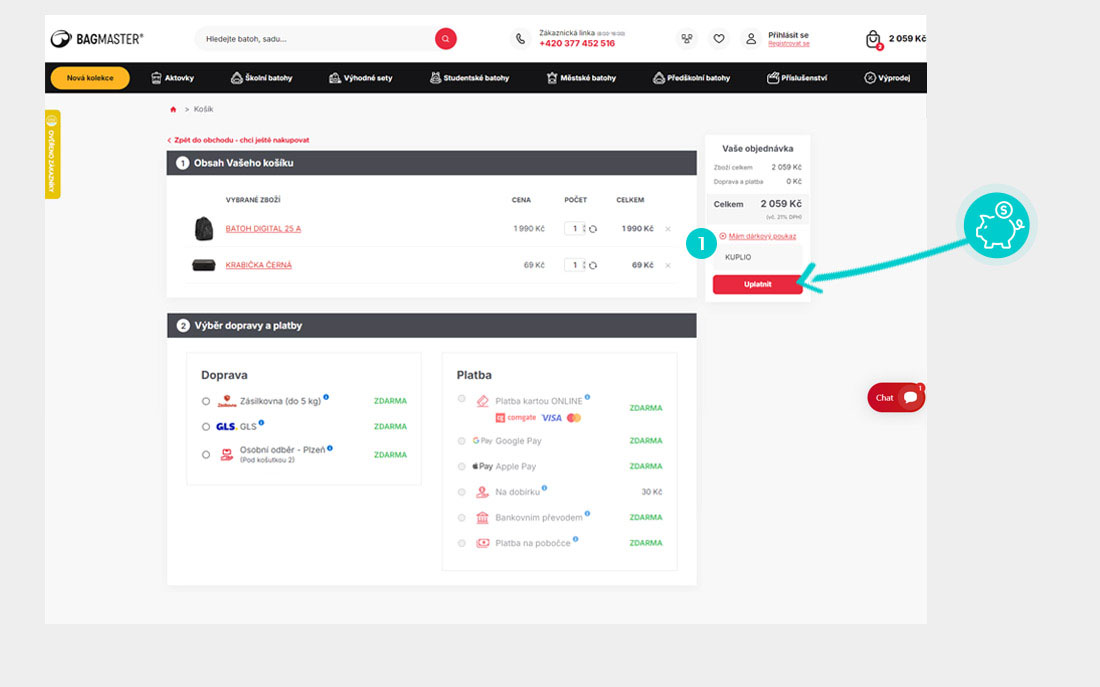This screenshot has height=687, width=1100.
Task: Open Školní batohy menu category
Action: tap(262, 78)
